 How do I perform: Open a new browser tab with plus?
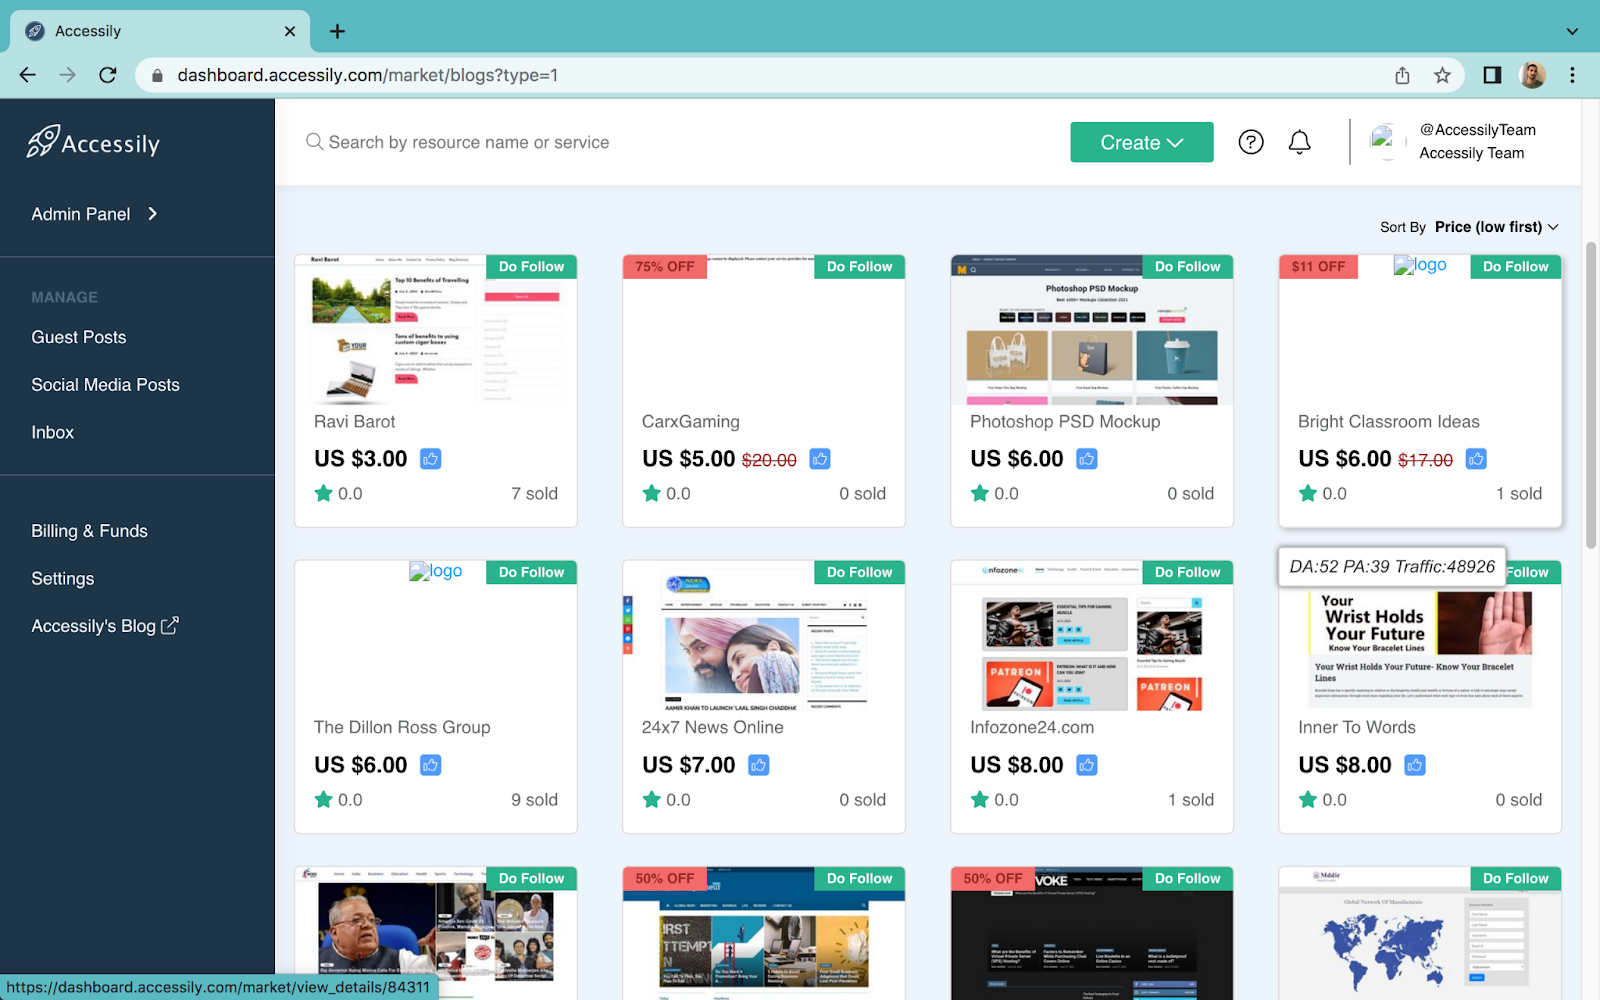coord(337,31)
